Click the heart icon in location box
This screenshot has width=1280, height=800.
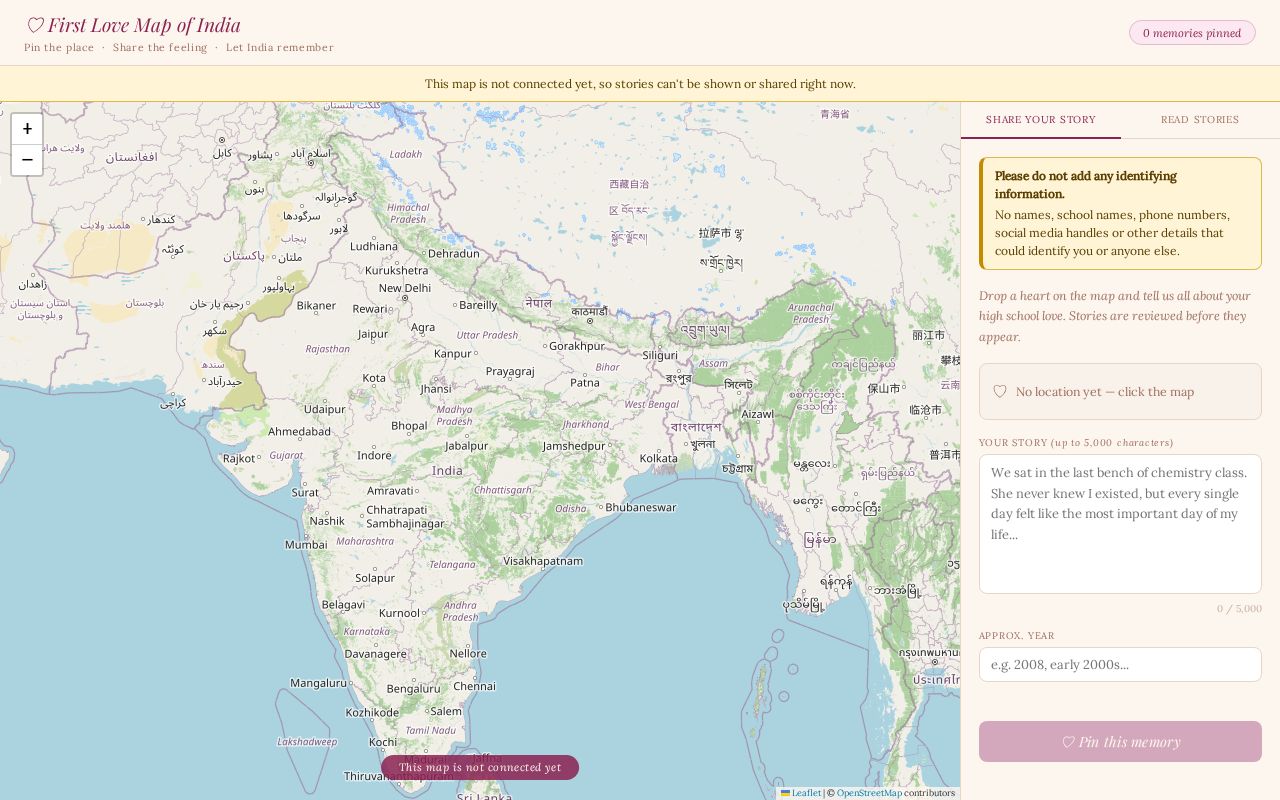[x=1000, y=392]
